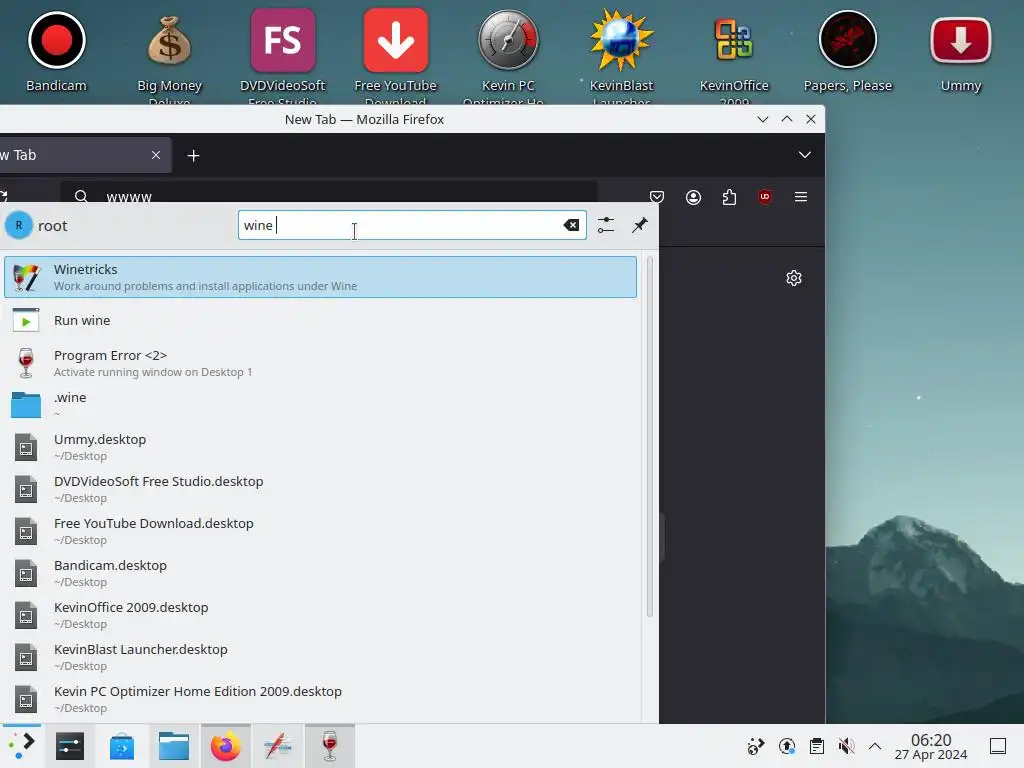Open System Settings from the taskbar
The width and height of the screenshot is (1024, 768).
(x=70, y=746)
